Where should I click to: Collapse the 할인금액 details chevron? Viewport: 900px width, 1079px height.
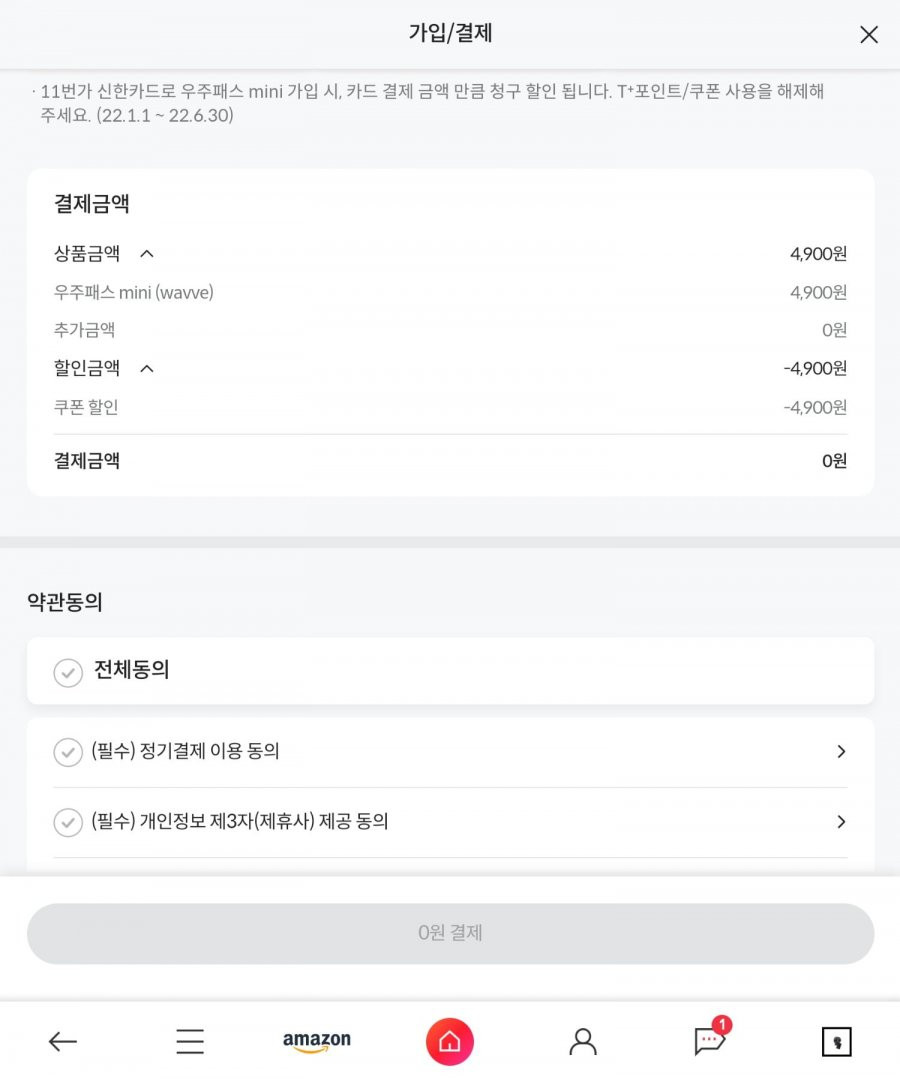147,369
